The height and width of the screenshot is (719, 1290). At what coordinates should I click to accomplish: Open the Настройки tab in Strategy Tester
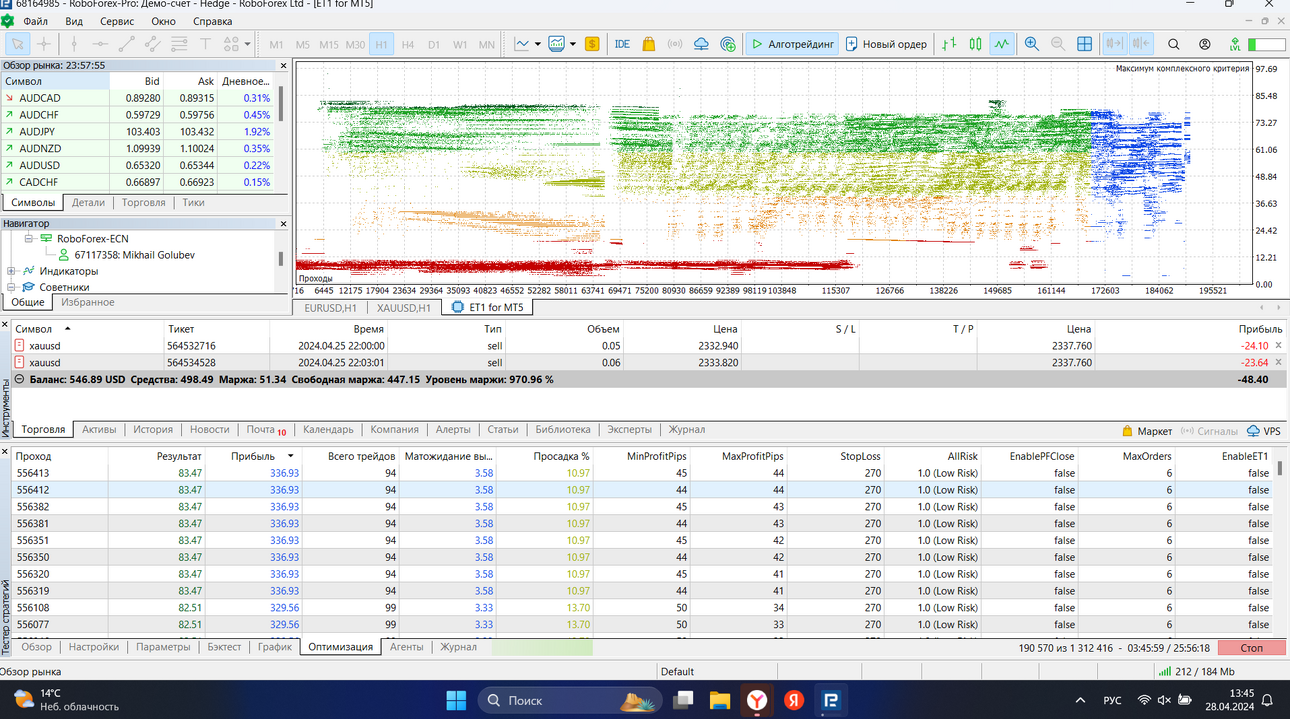(94, 647)
